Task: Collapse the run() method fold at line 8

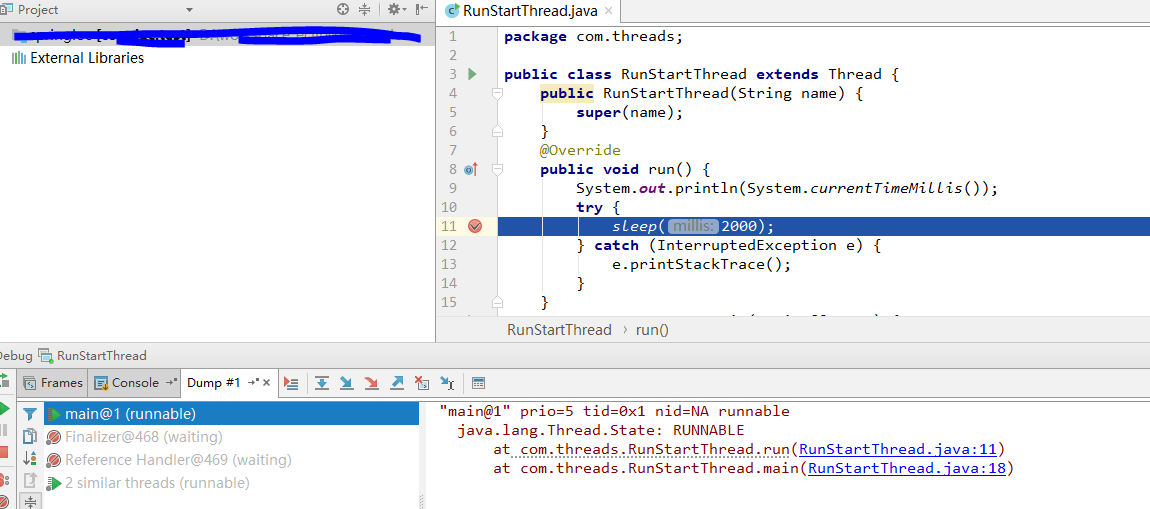Action: tap(497, 169)
